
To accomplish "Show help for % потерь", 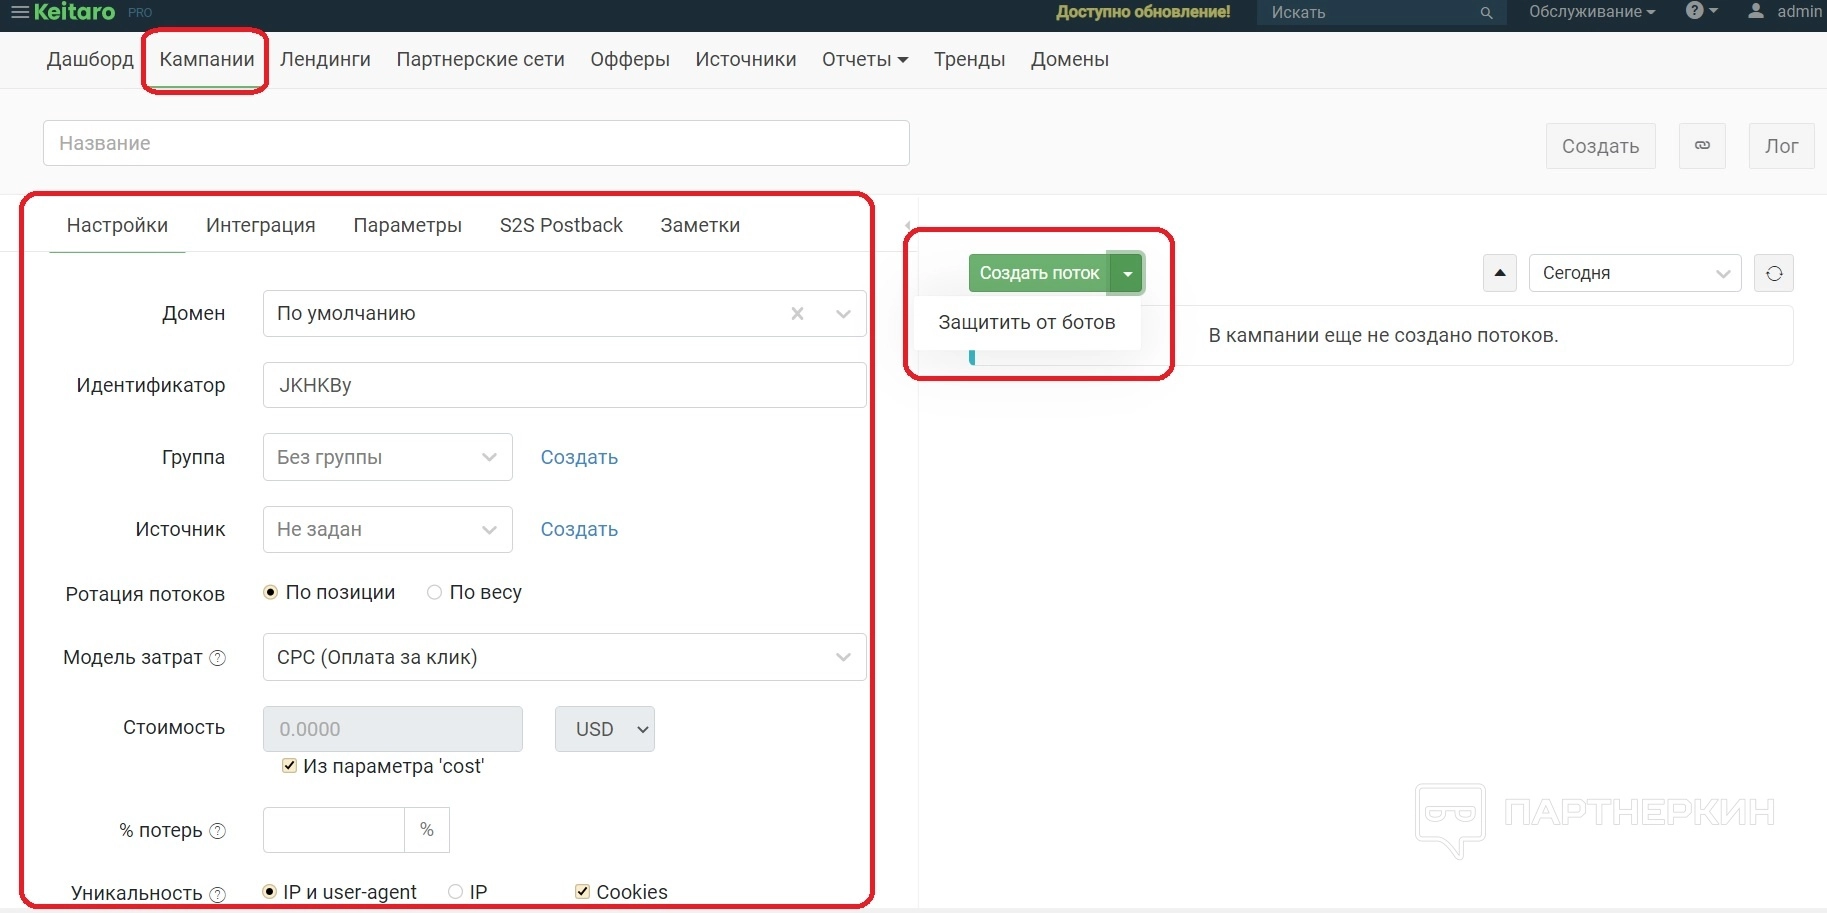I will point(217,831).
